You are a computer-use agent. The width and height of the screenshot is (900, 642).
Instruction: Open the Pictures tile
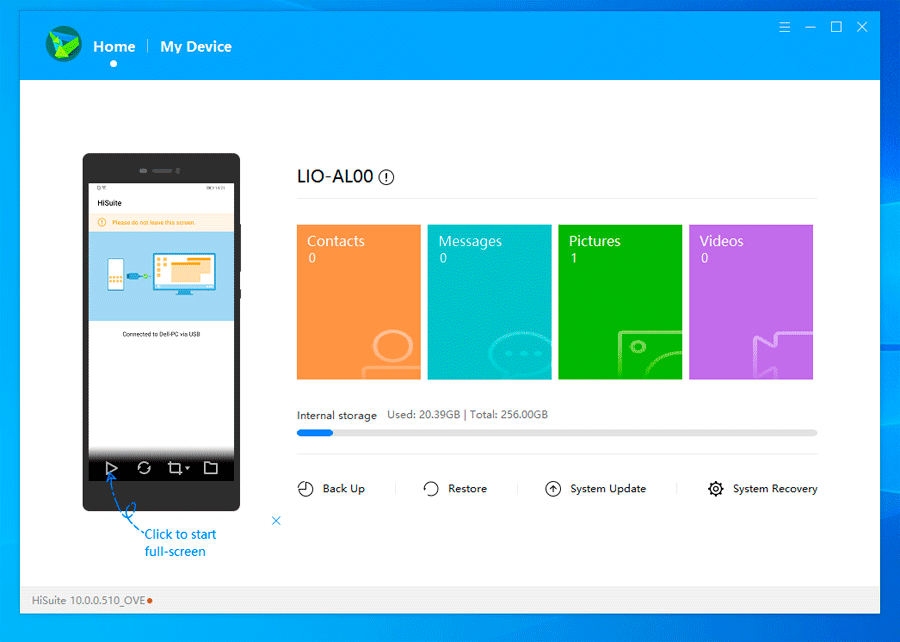tap(620, 302)
